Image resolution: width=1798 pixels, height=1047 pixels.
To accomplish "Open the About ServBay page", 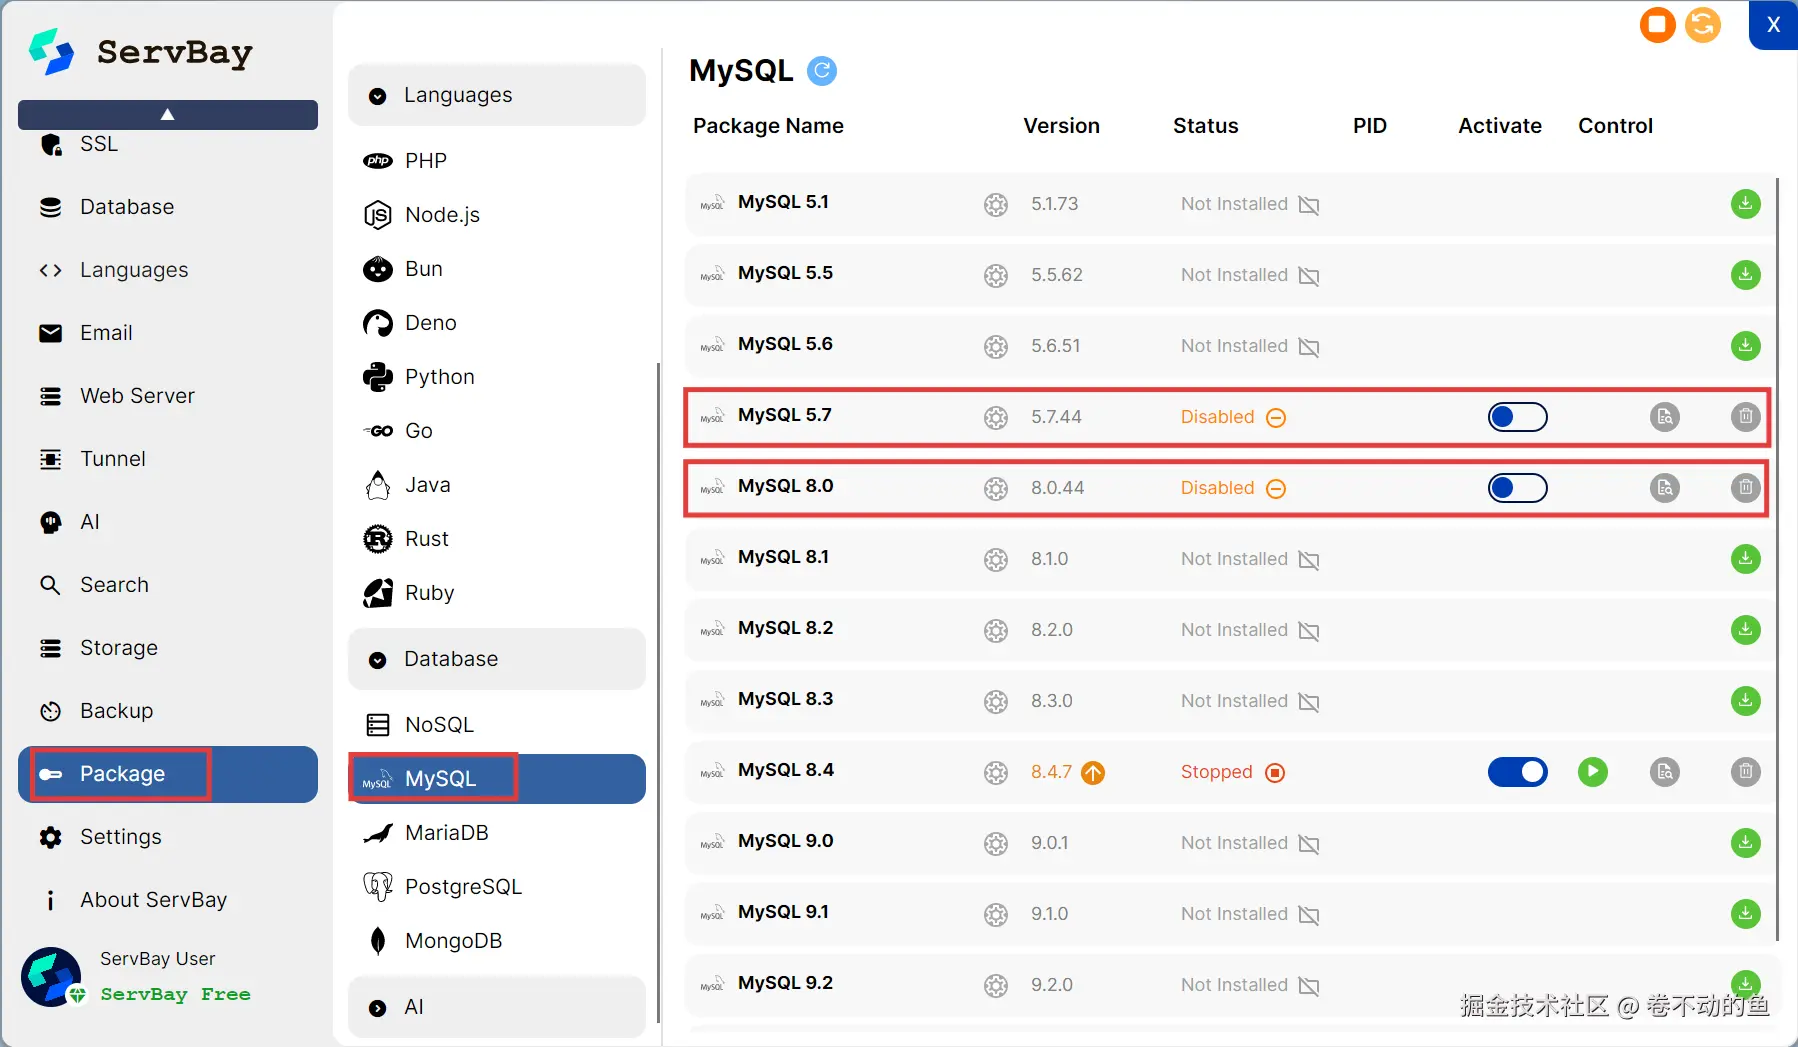I will pyautogui.click(x=153, y=900).
